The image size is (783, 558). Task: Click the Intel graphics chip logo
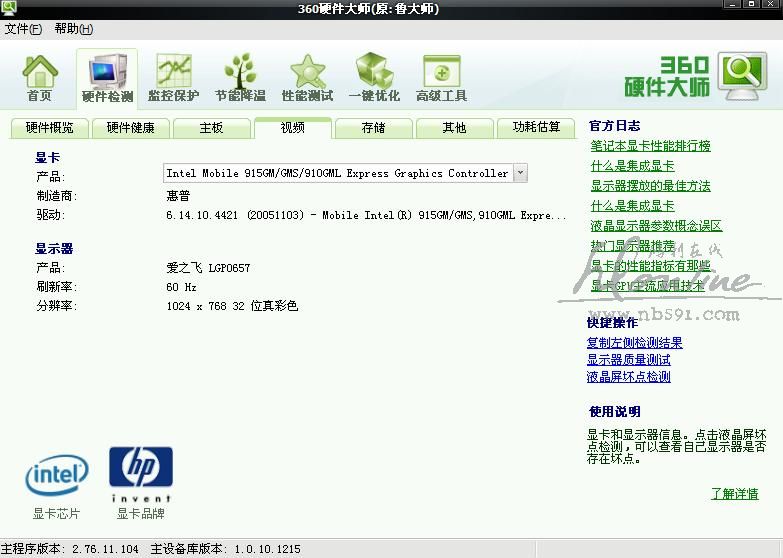click(56, 476)
